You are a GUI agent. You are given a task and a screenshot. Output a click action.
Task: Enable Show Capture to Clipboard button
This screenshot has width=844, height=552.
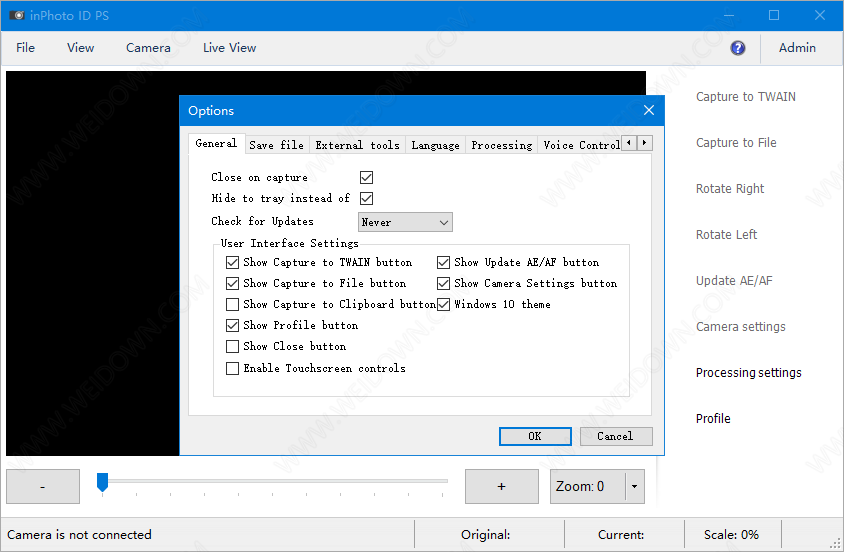[232, 304]
